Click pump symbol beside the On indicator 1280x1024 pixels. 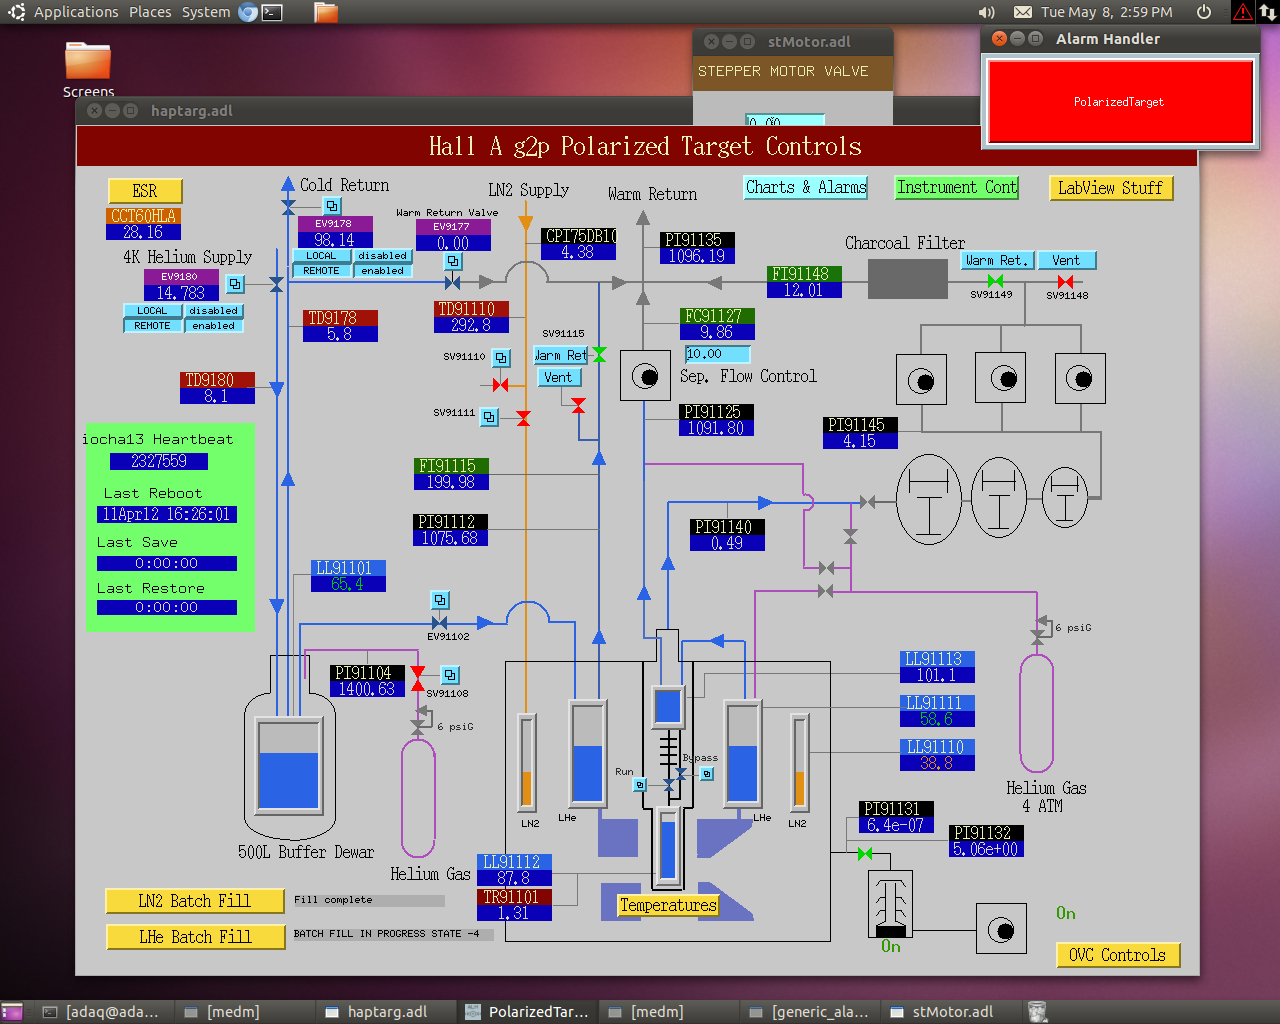point(1001,930)
